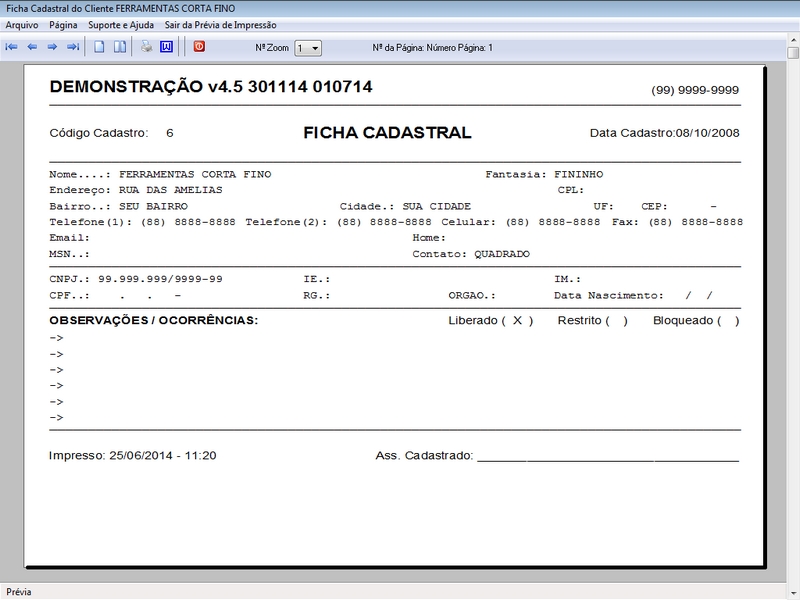800x600 pixels.
Task: Click the Prévia status bar label
Action: tap(19, 592)
